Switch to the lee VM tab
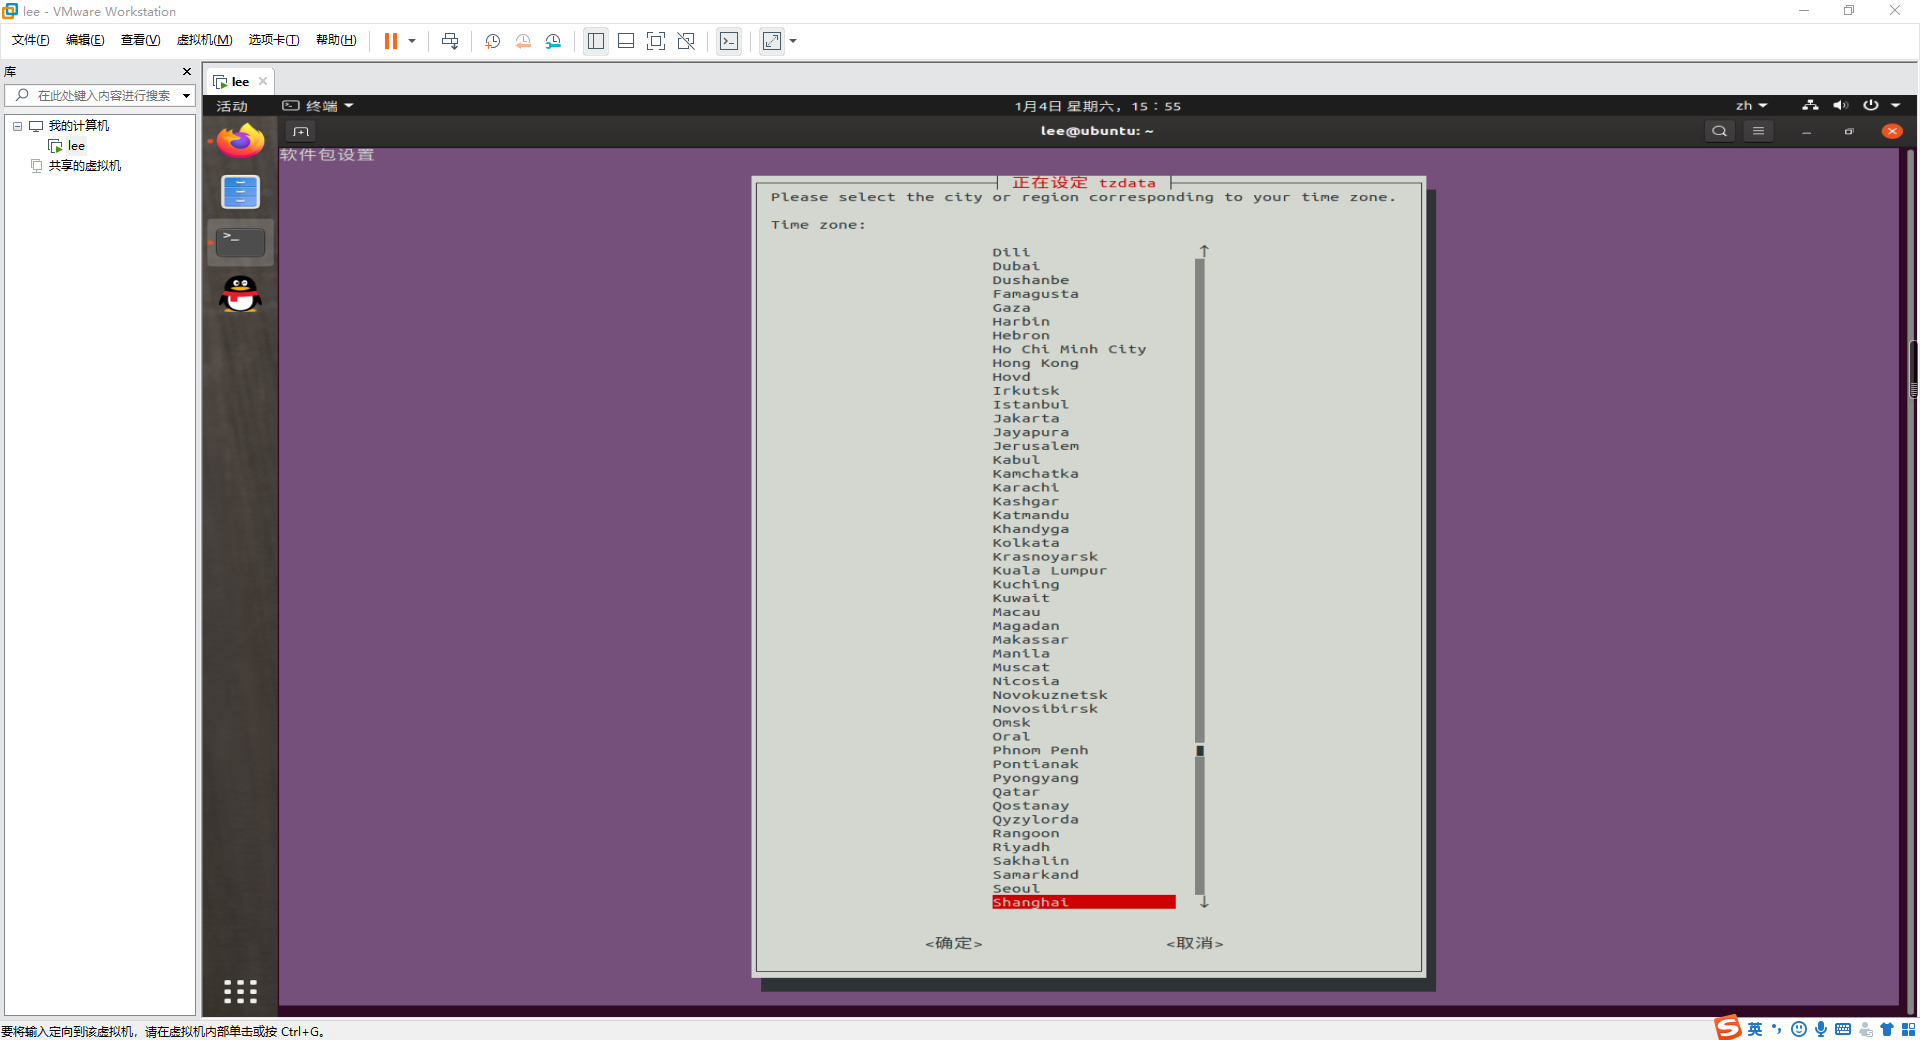This screenshot has height=1040, width=1920. tap(239, 82)
